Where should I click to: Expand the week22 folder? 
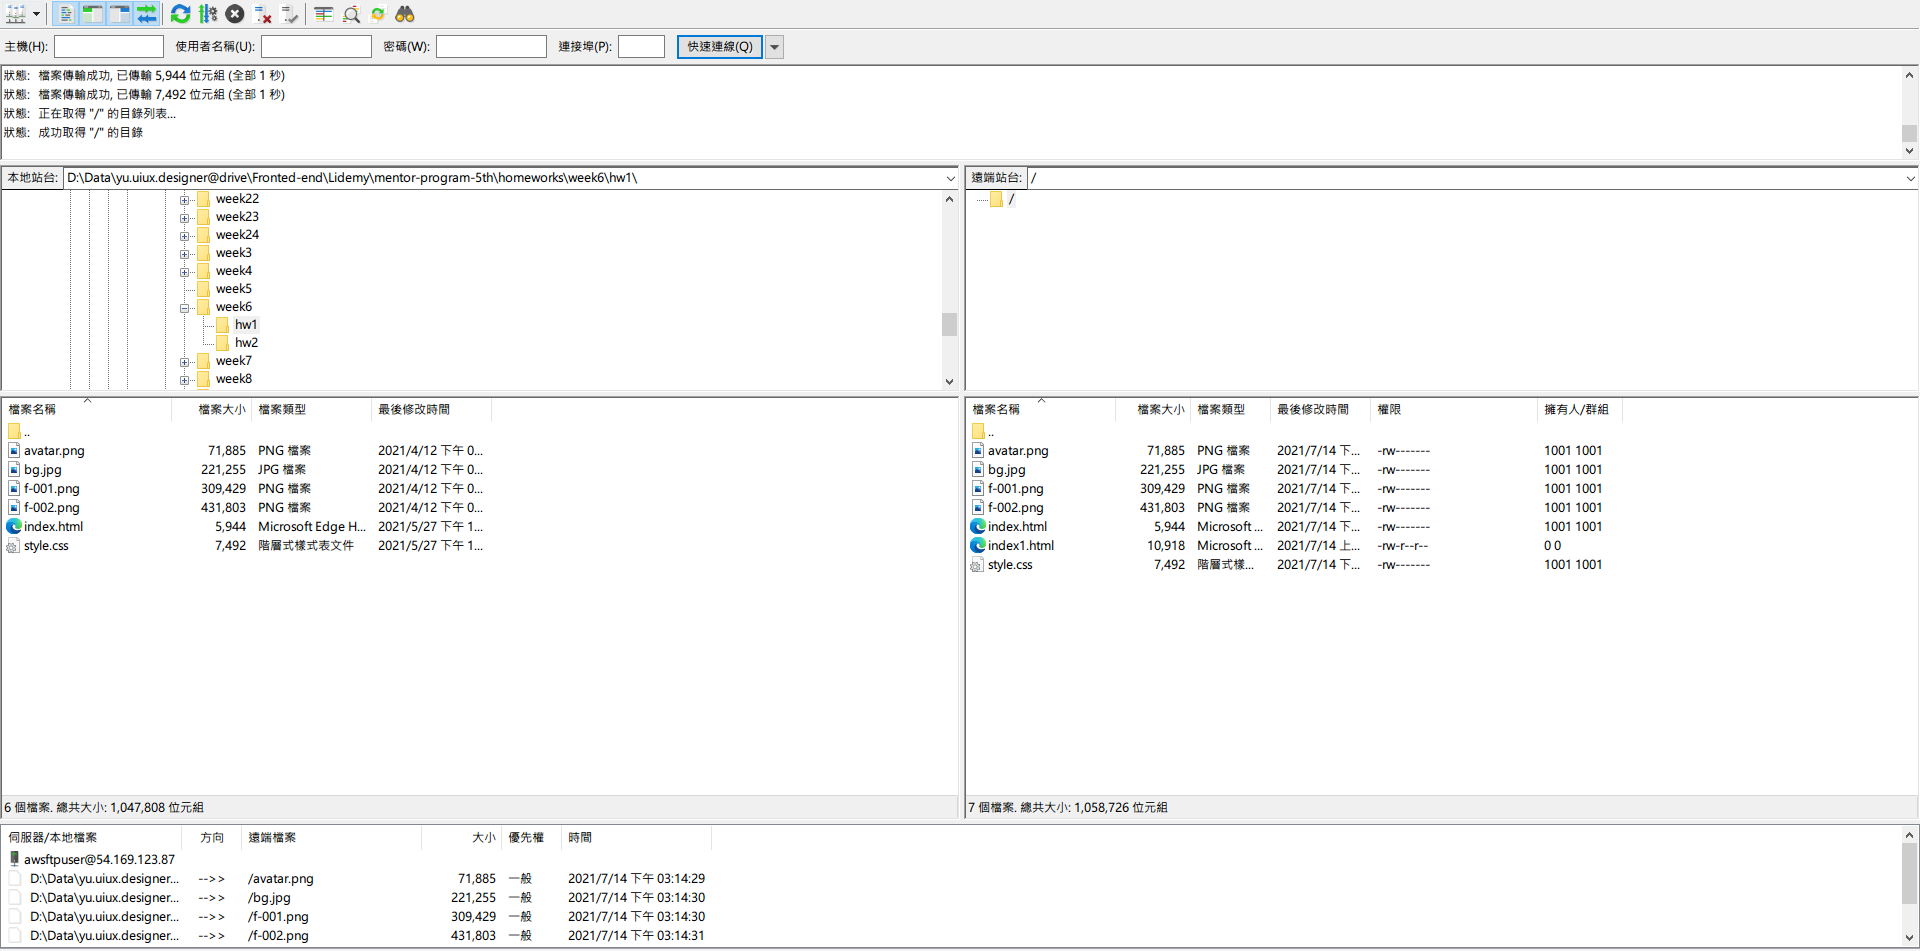point(184,200)
